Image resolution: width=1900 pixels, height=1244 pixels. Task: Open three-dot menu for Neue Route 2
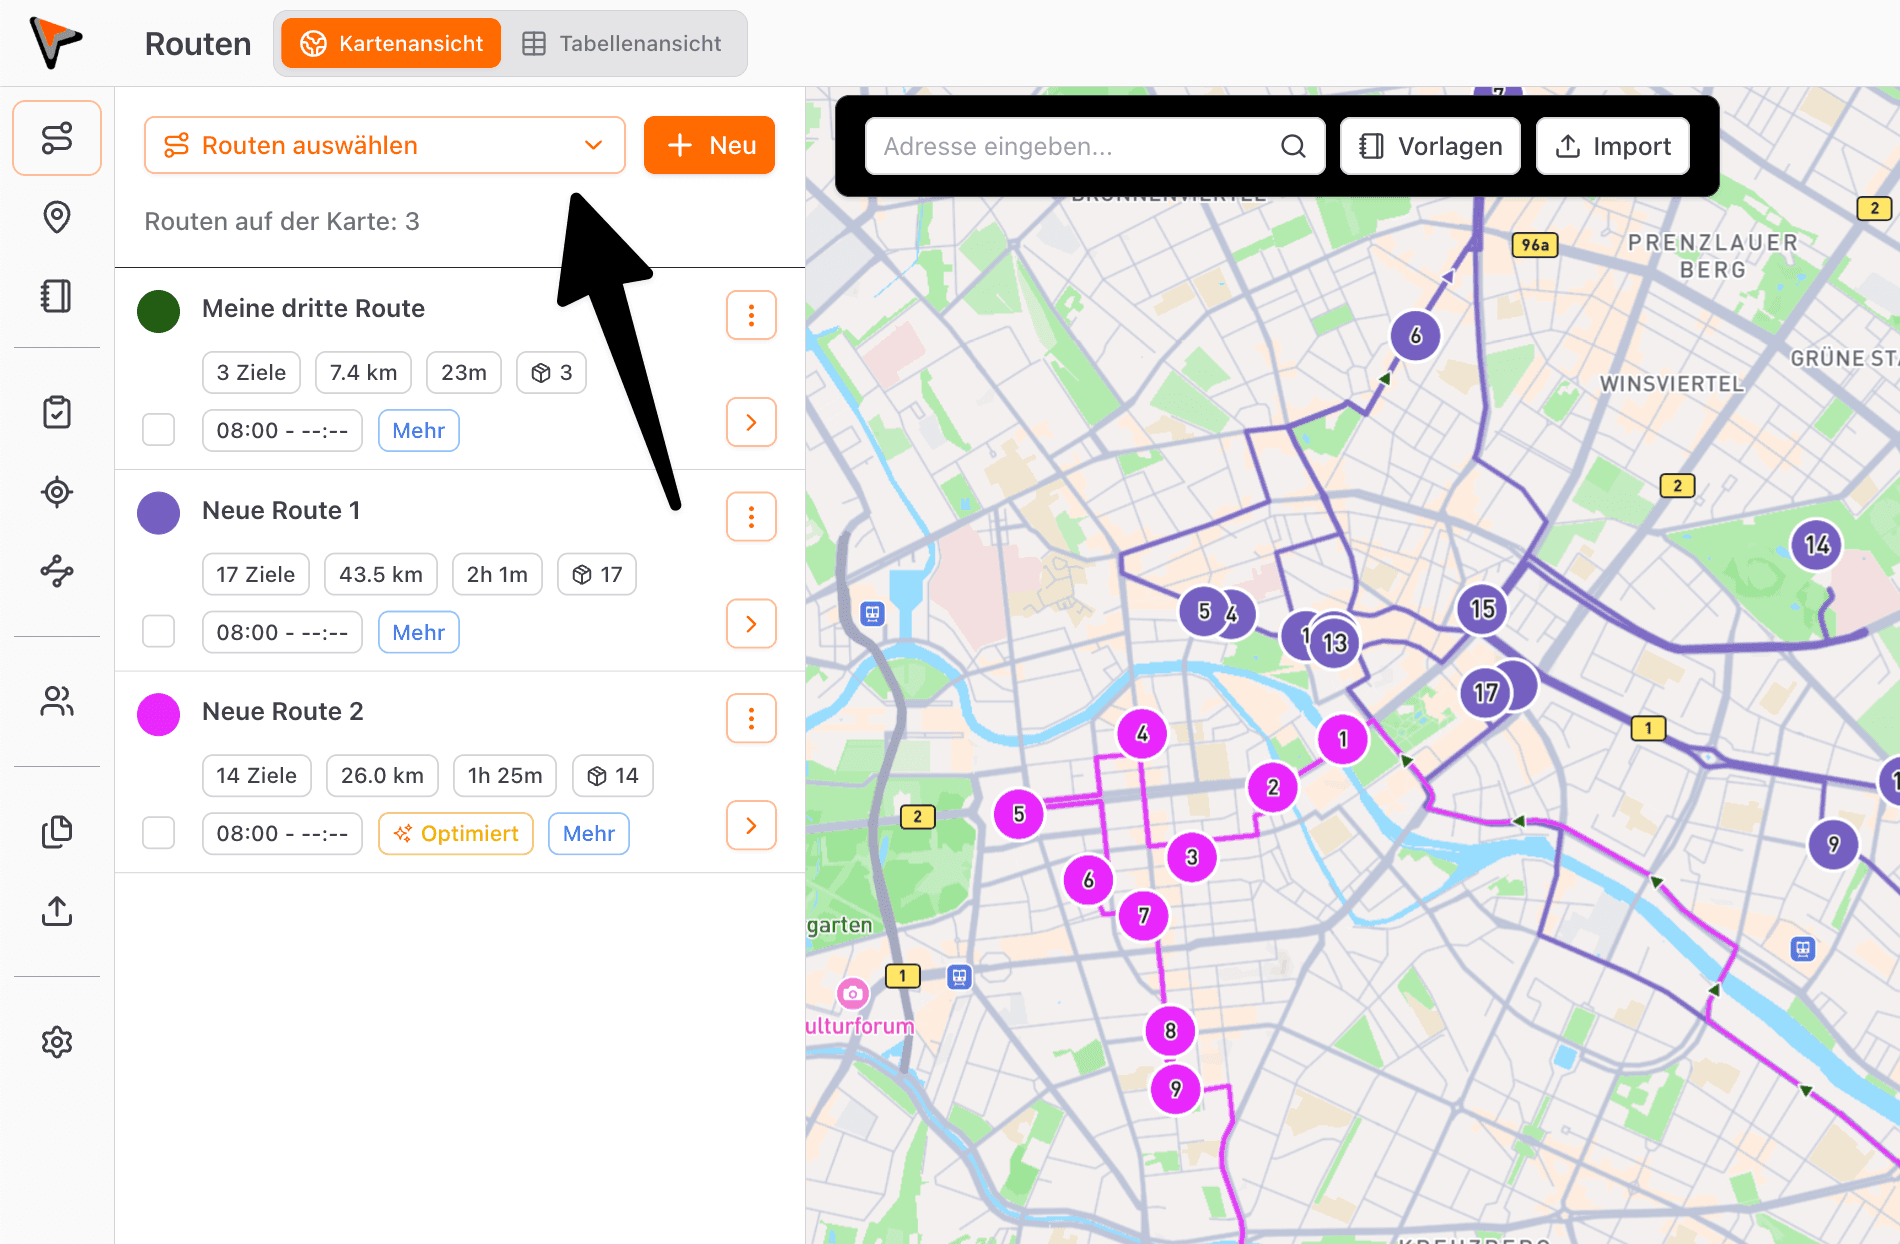point(751,719)
